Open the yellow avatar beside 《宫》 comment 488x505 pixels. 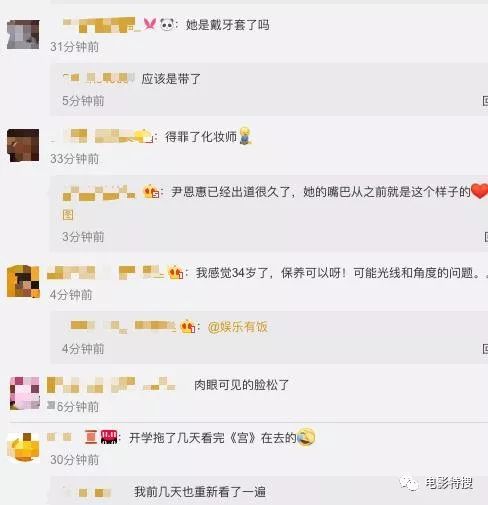(x=24, y=447)
